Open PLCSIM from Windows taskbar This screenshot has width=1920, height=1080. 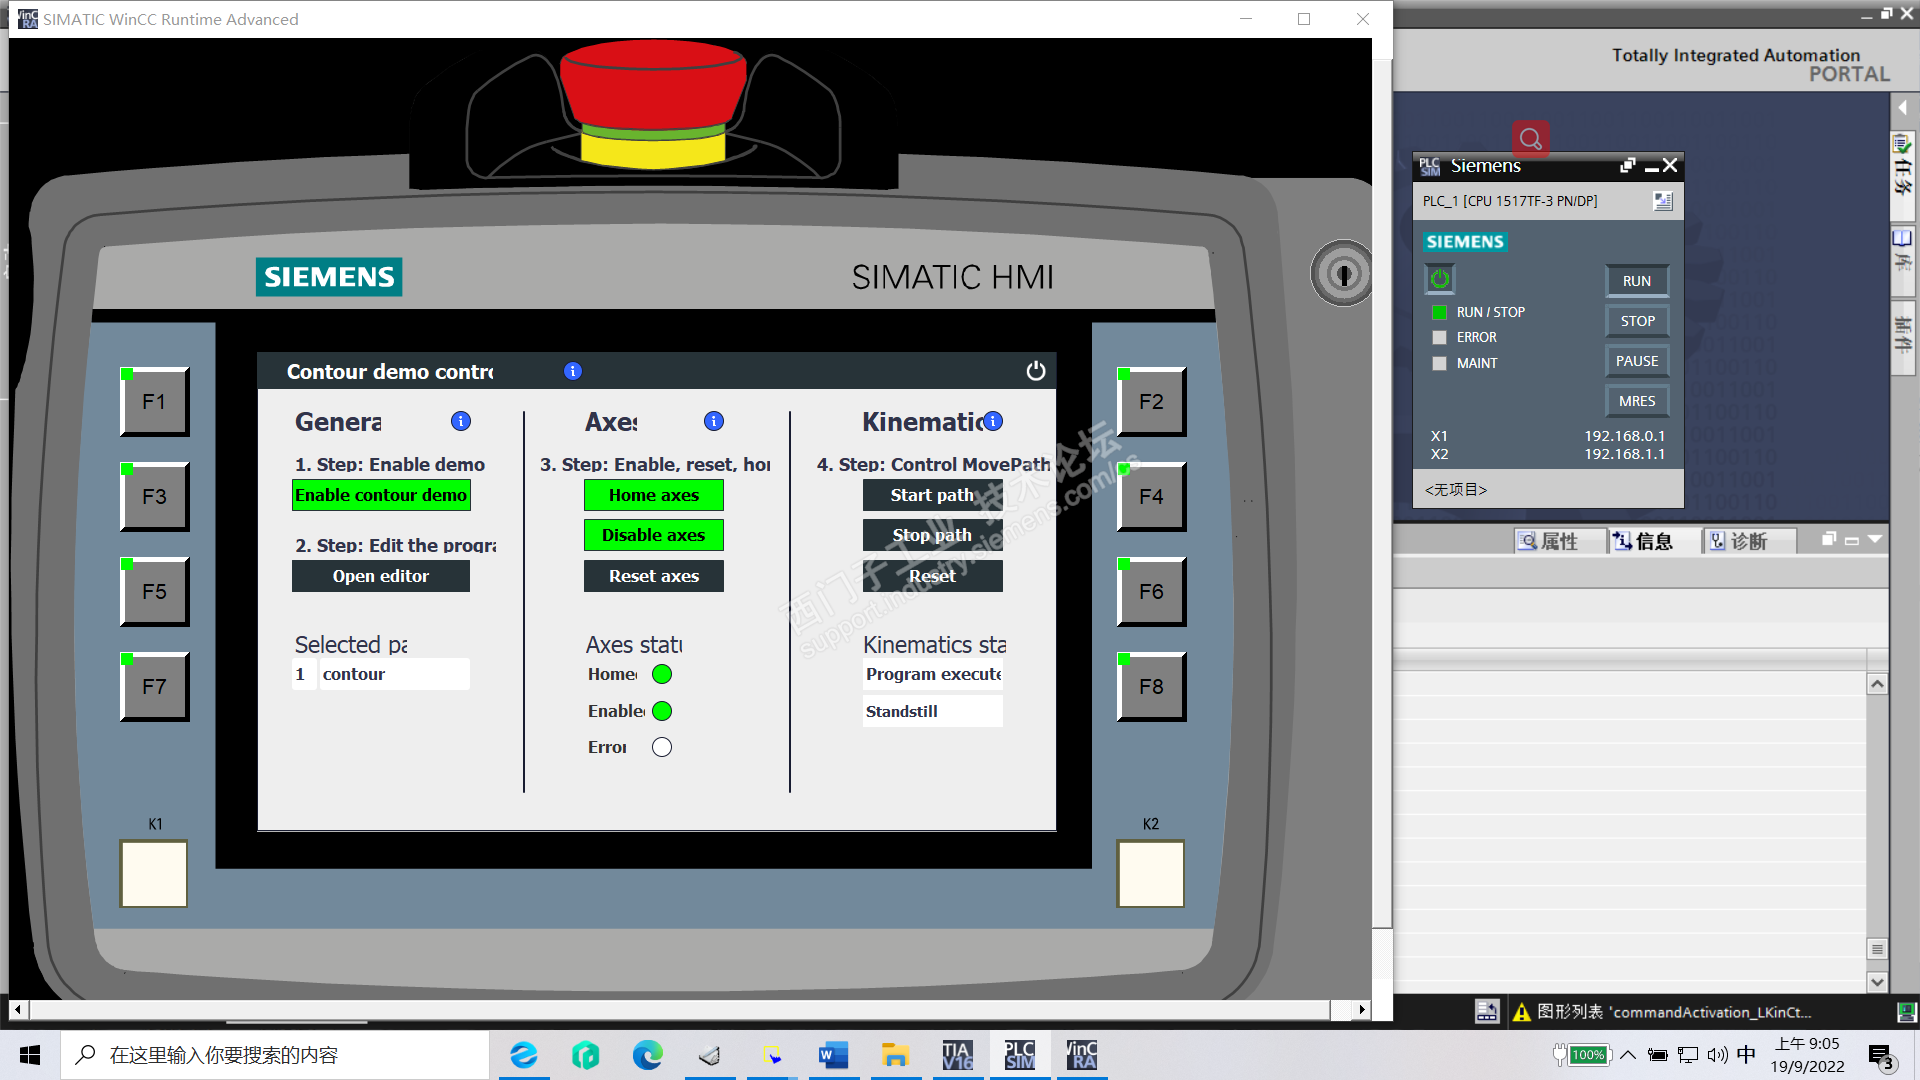[x=1020, y=1055]
